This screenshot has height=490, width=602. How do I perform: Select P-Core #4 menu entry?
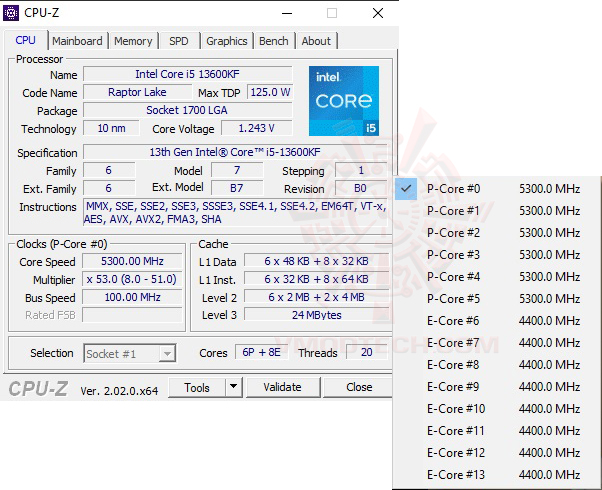coord(498,276)
